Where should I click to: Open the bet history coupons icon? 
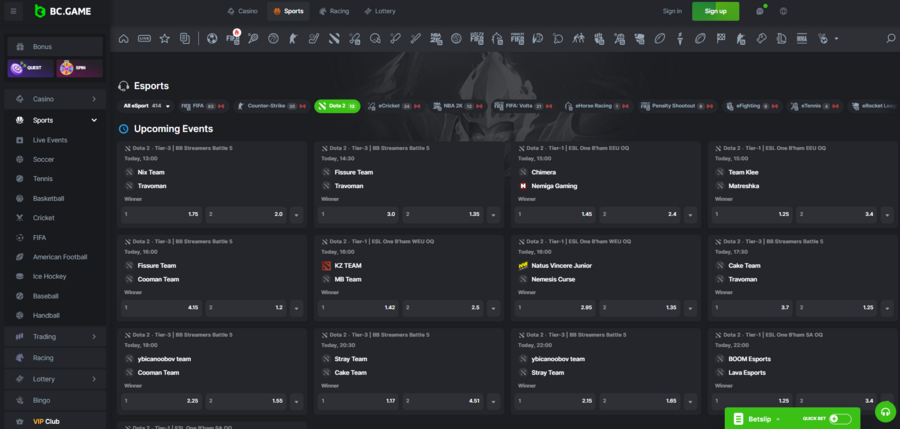tap(185, 38)
